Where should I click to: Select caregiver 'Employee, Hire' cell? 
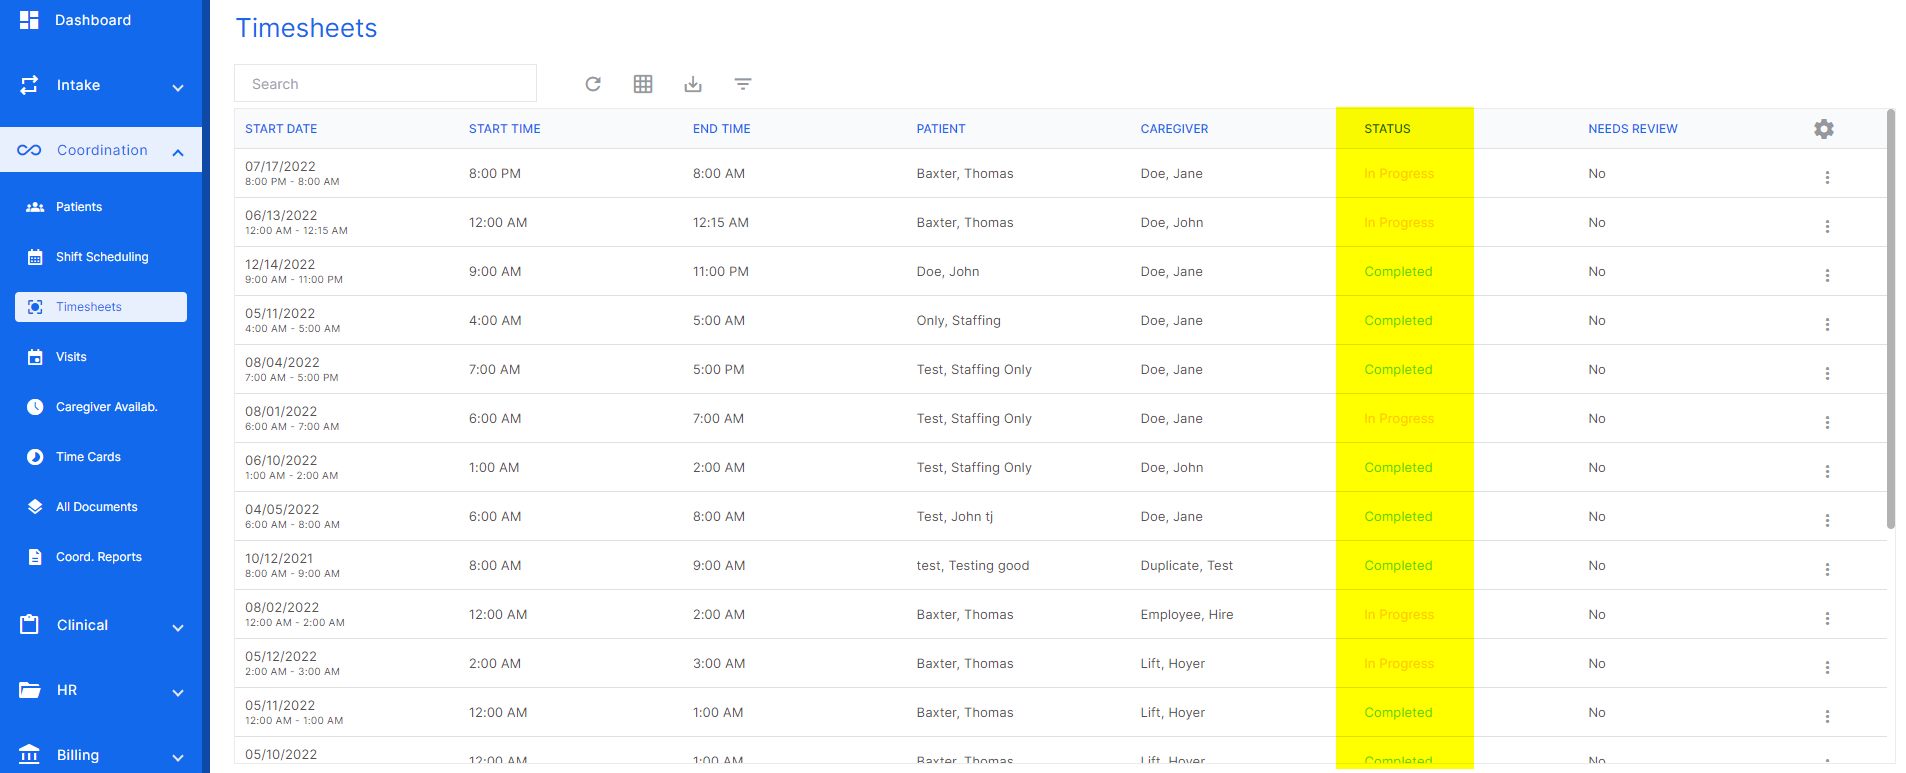[x=1186, y=615]
